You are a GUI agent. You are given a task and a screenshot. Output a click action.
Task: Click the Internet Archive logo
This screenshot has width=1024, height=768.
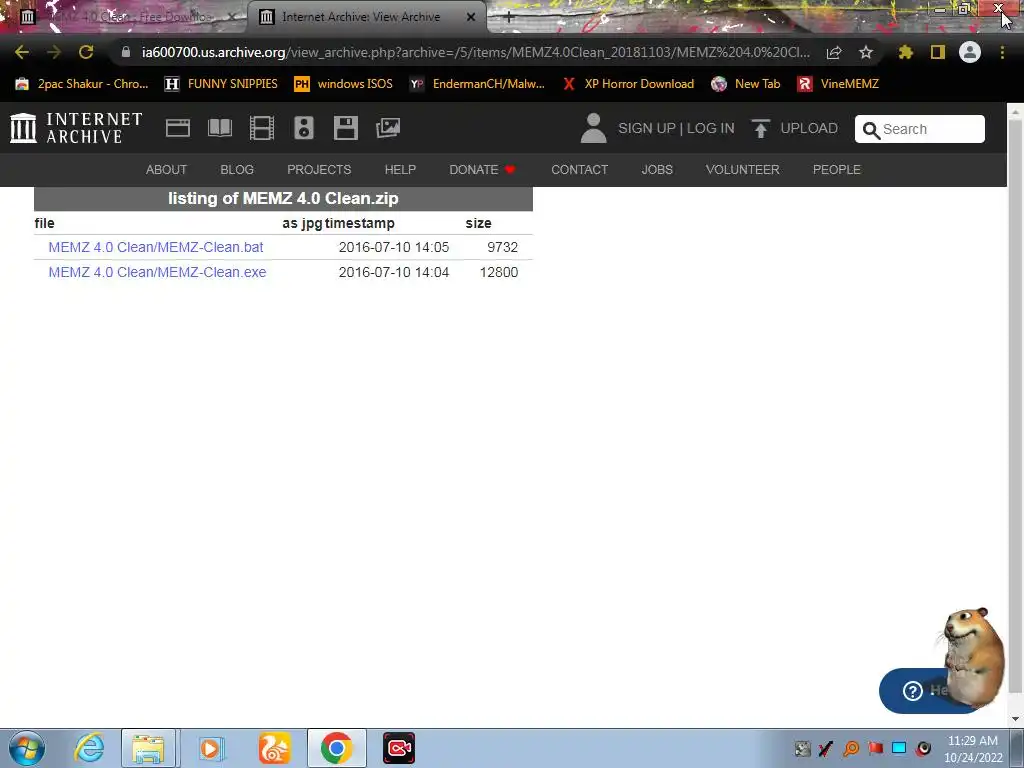point(76,128)
